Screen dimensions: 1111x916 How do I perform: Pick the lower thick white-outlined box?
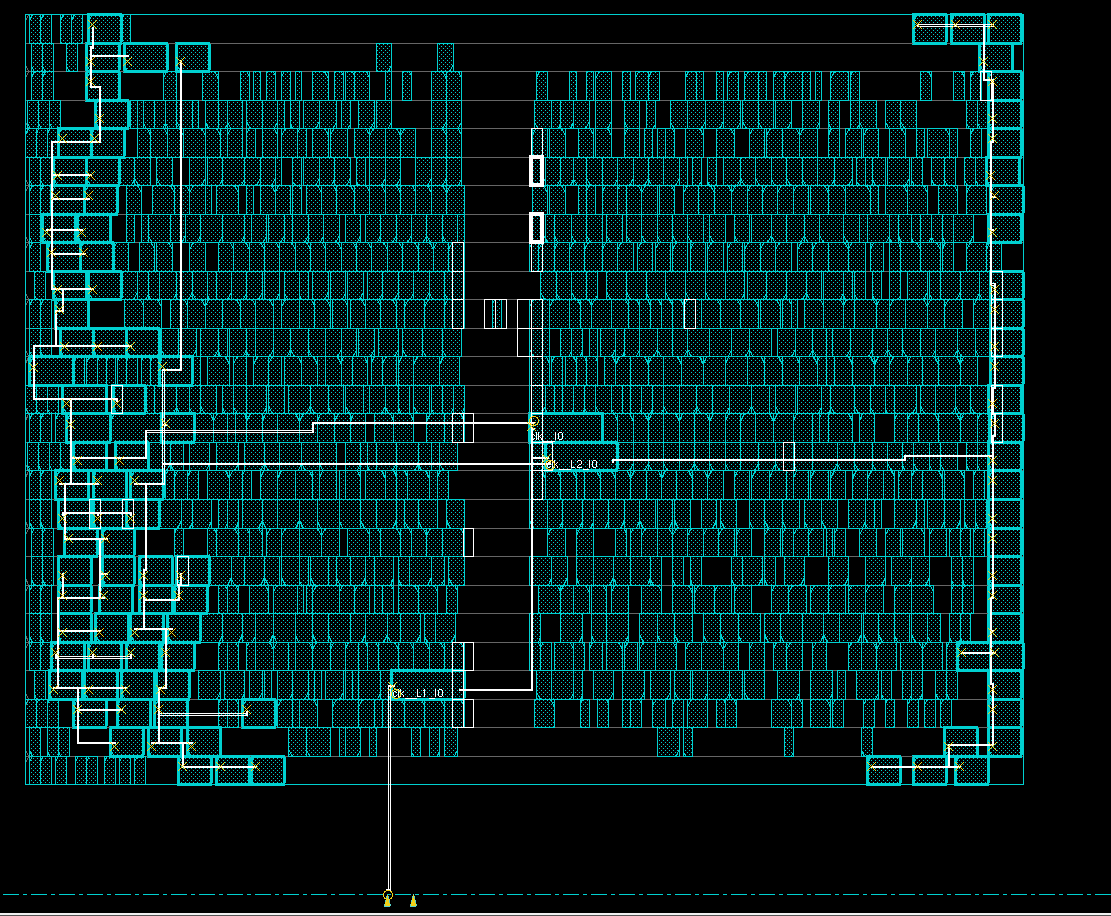click(x=536, y=228)
